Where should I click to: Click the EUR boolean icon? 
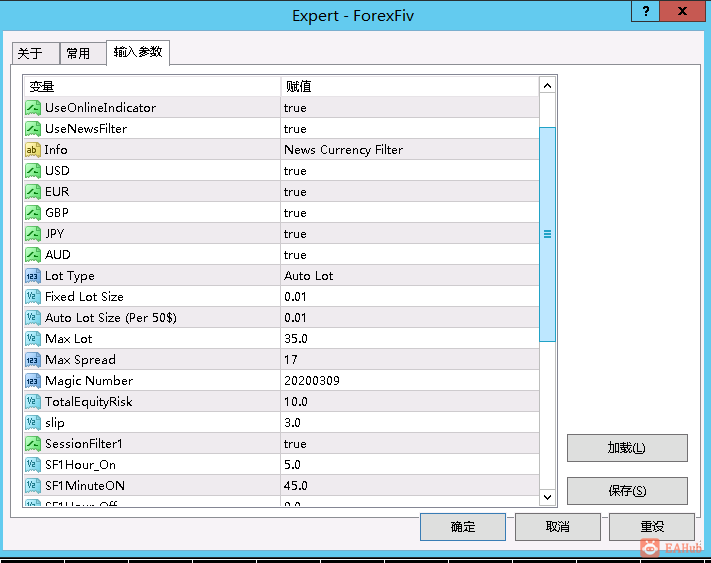(x=33, y=192)
